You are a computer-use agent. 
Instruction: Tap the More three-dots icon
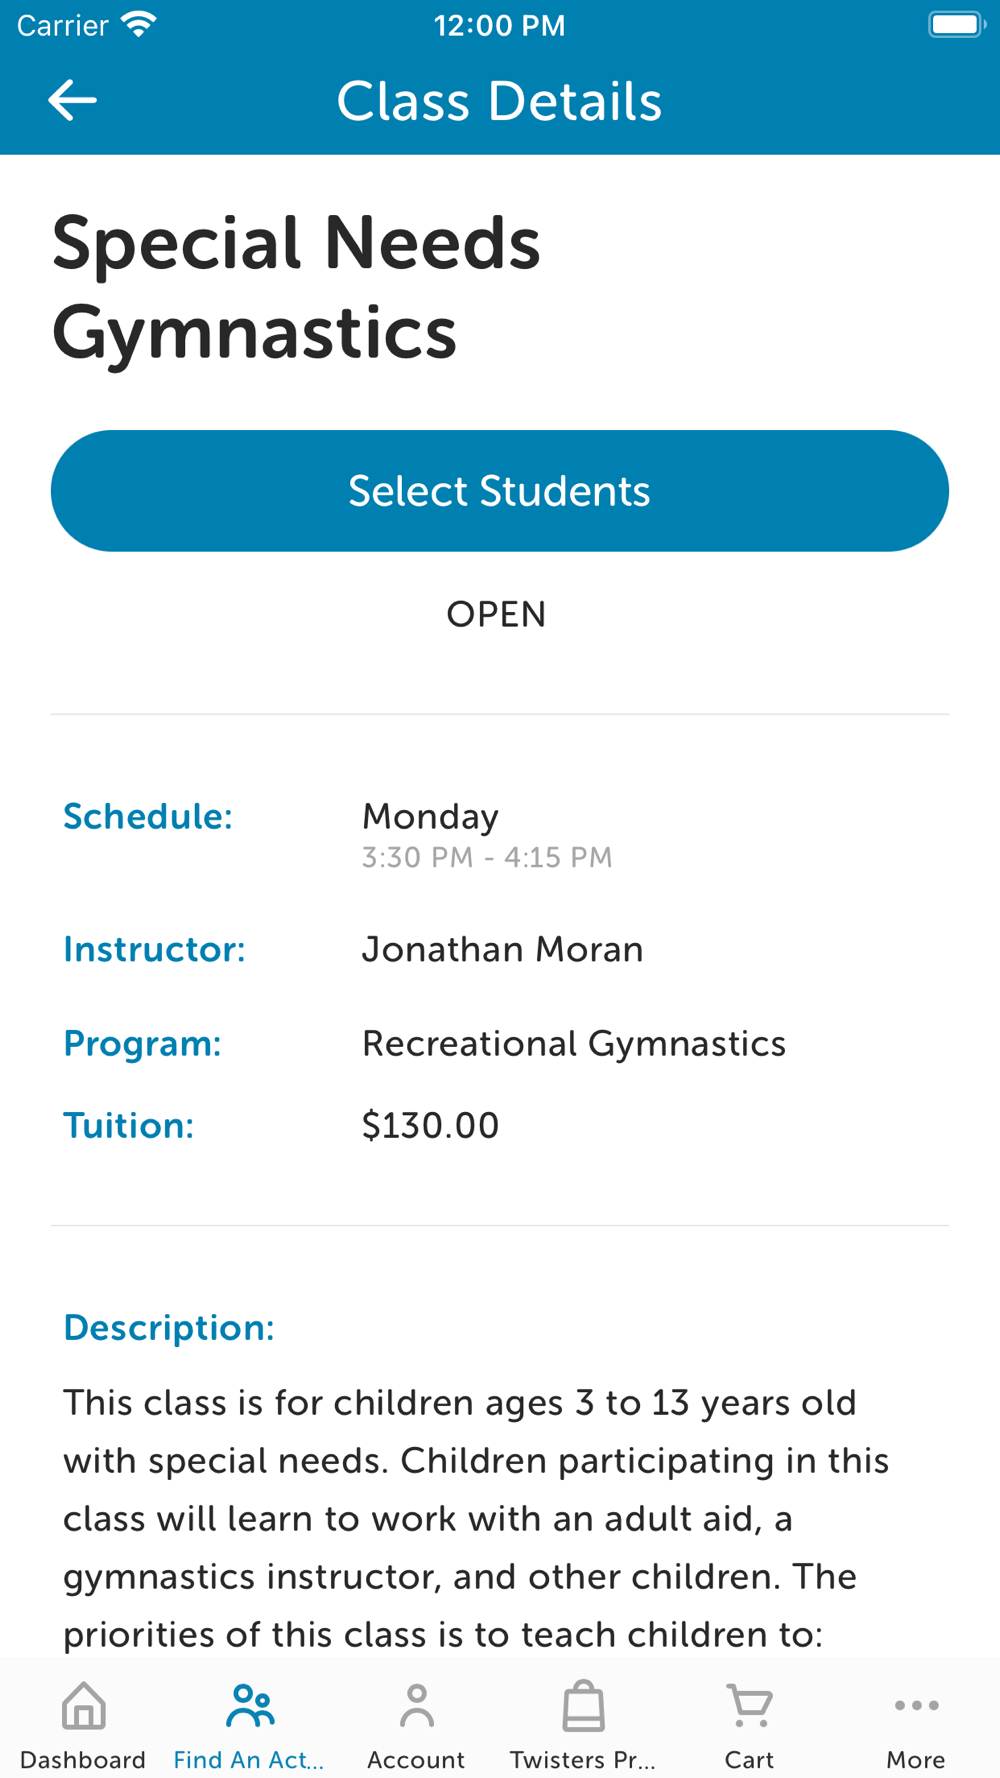point(916,1706)
